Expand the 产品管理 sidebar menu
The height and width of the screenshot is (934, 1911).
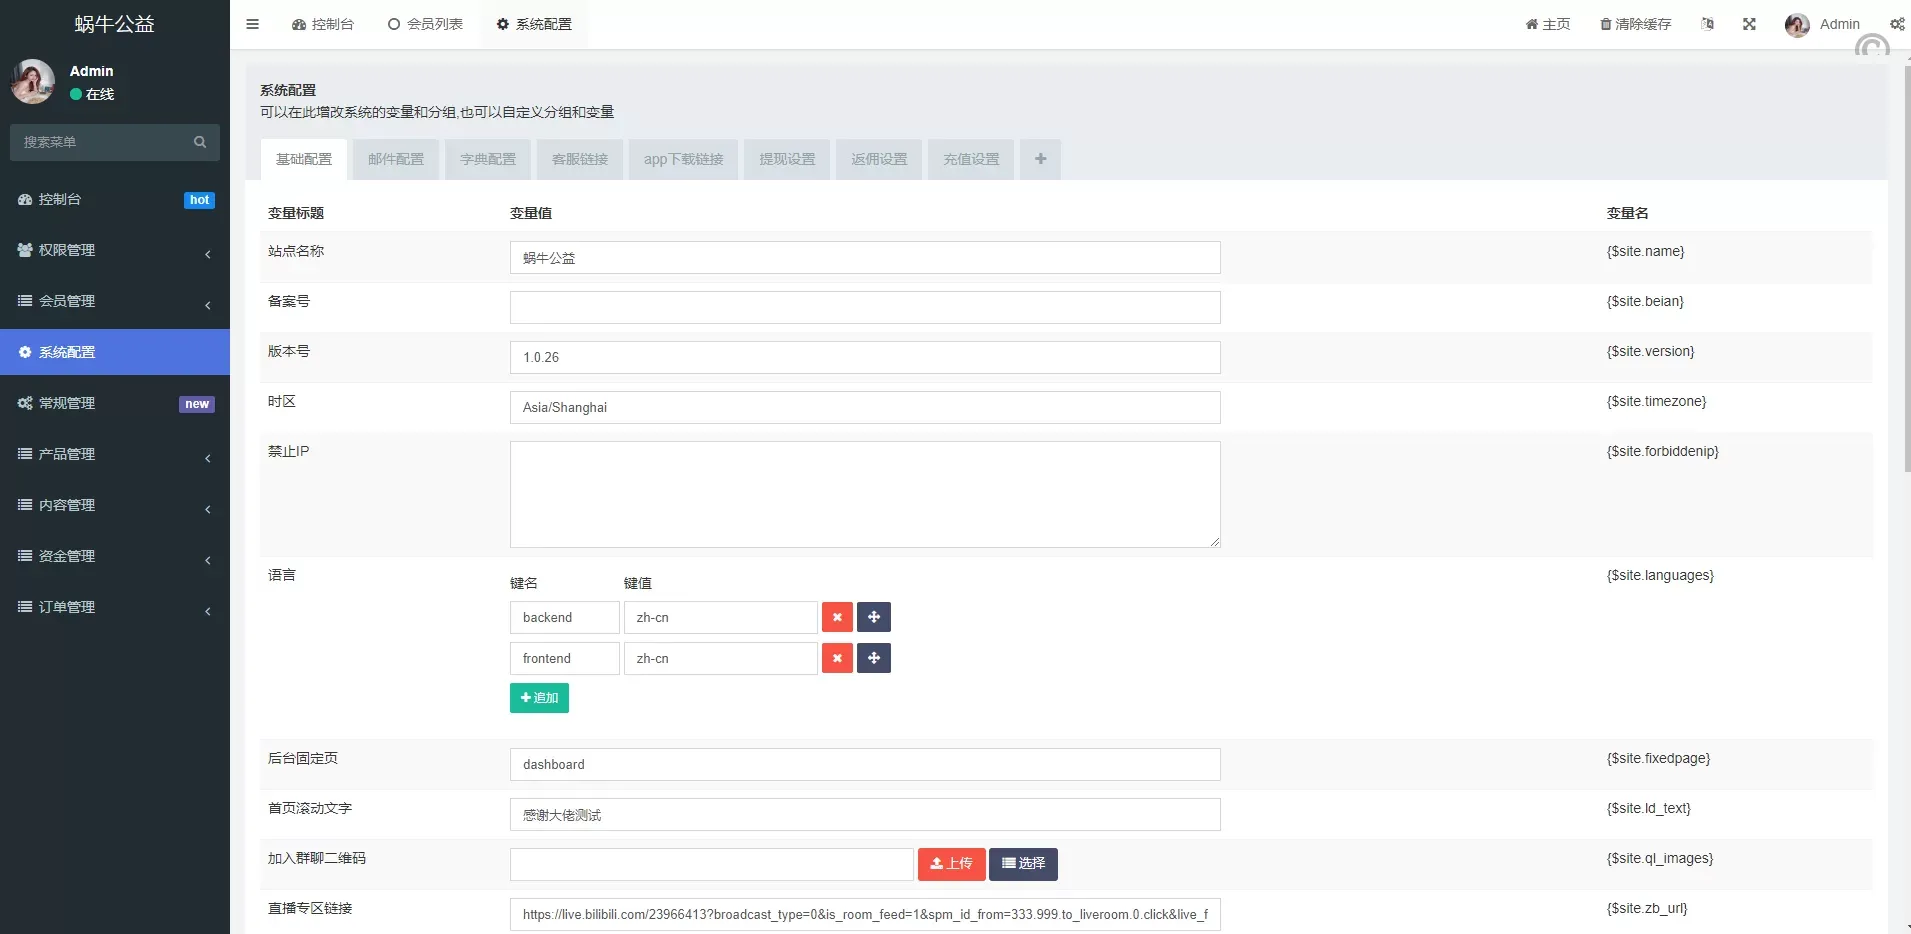pyautogui.click(x=114, y=454)
